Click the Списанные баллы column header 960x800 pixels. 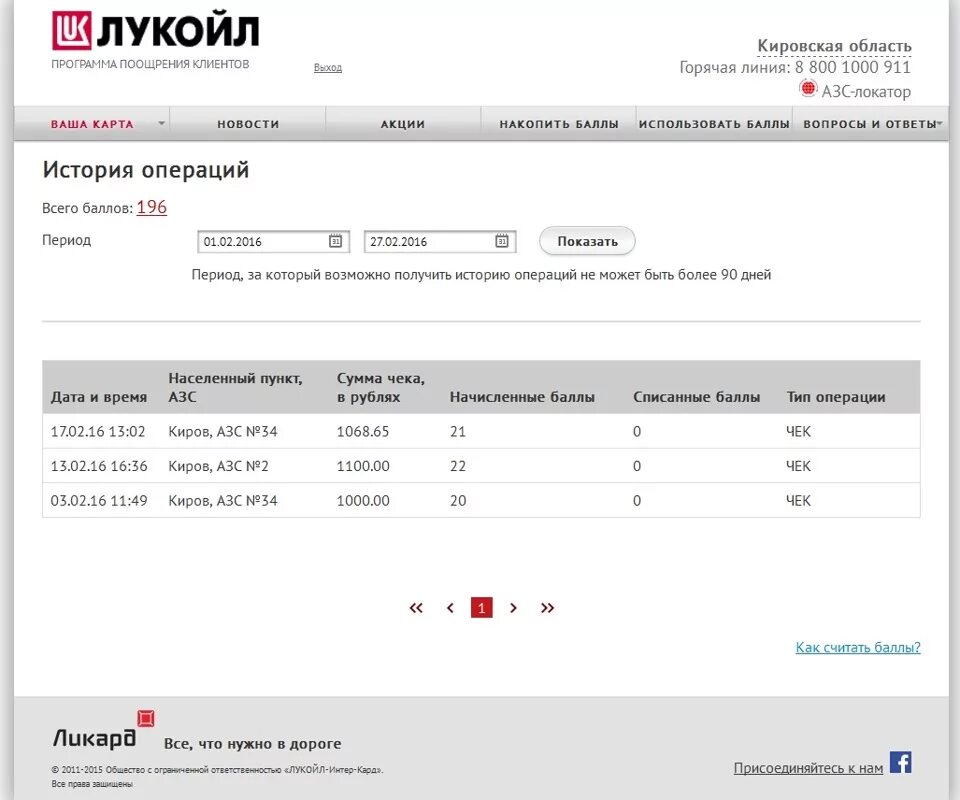pyautogui.click(x=697, y=397)
